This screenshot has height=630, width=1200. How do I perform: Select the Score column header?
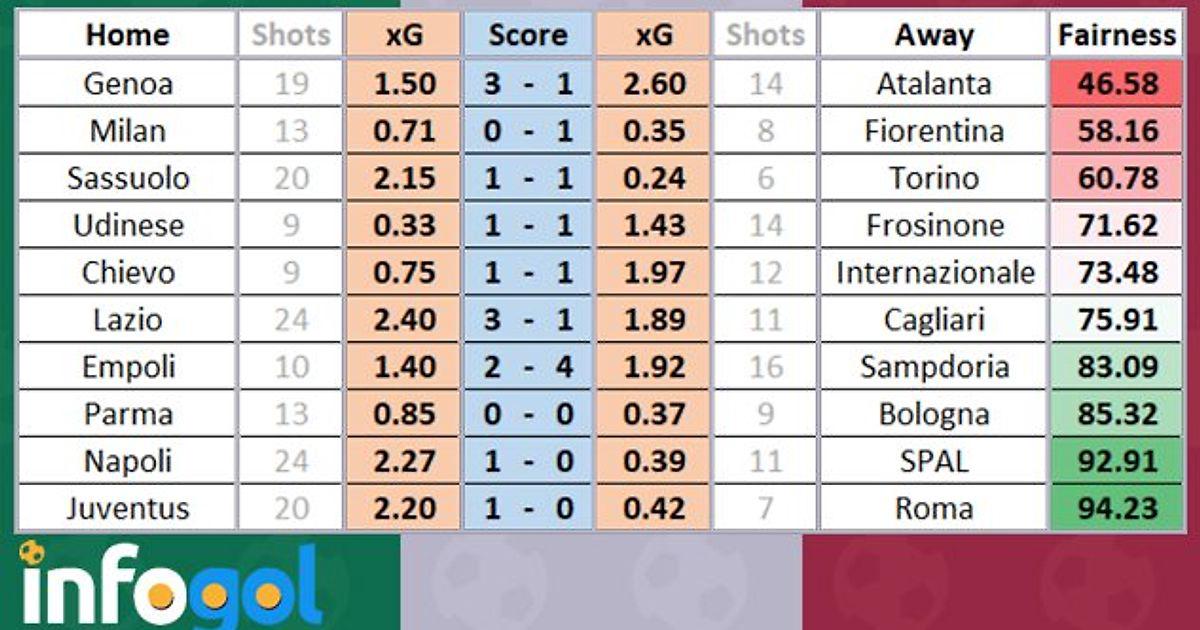pos(528,35)
